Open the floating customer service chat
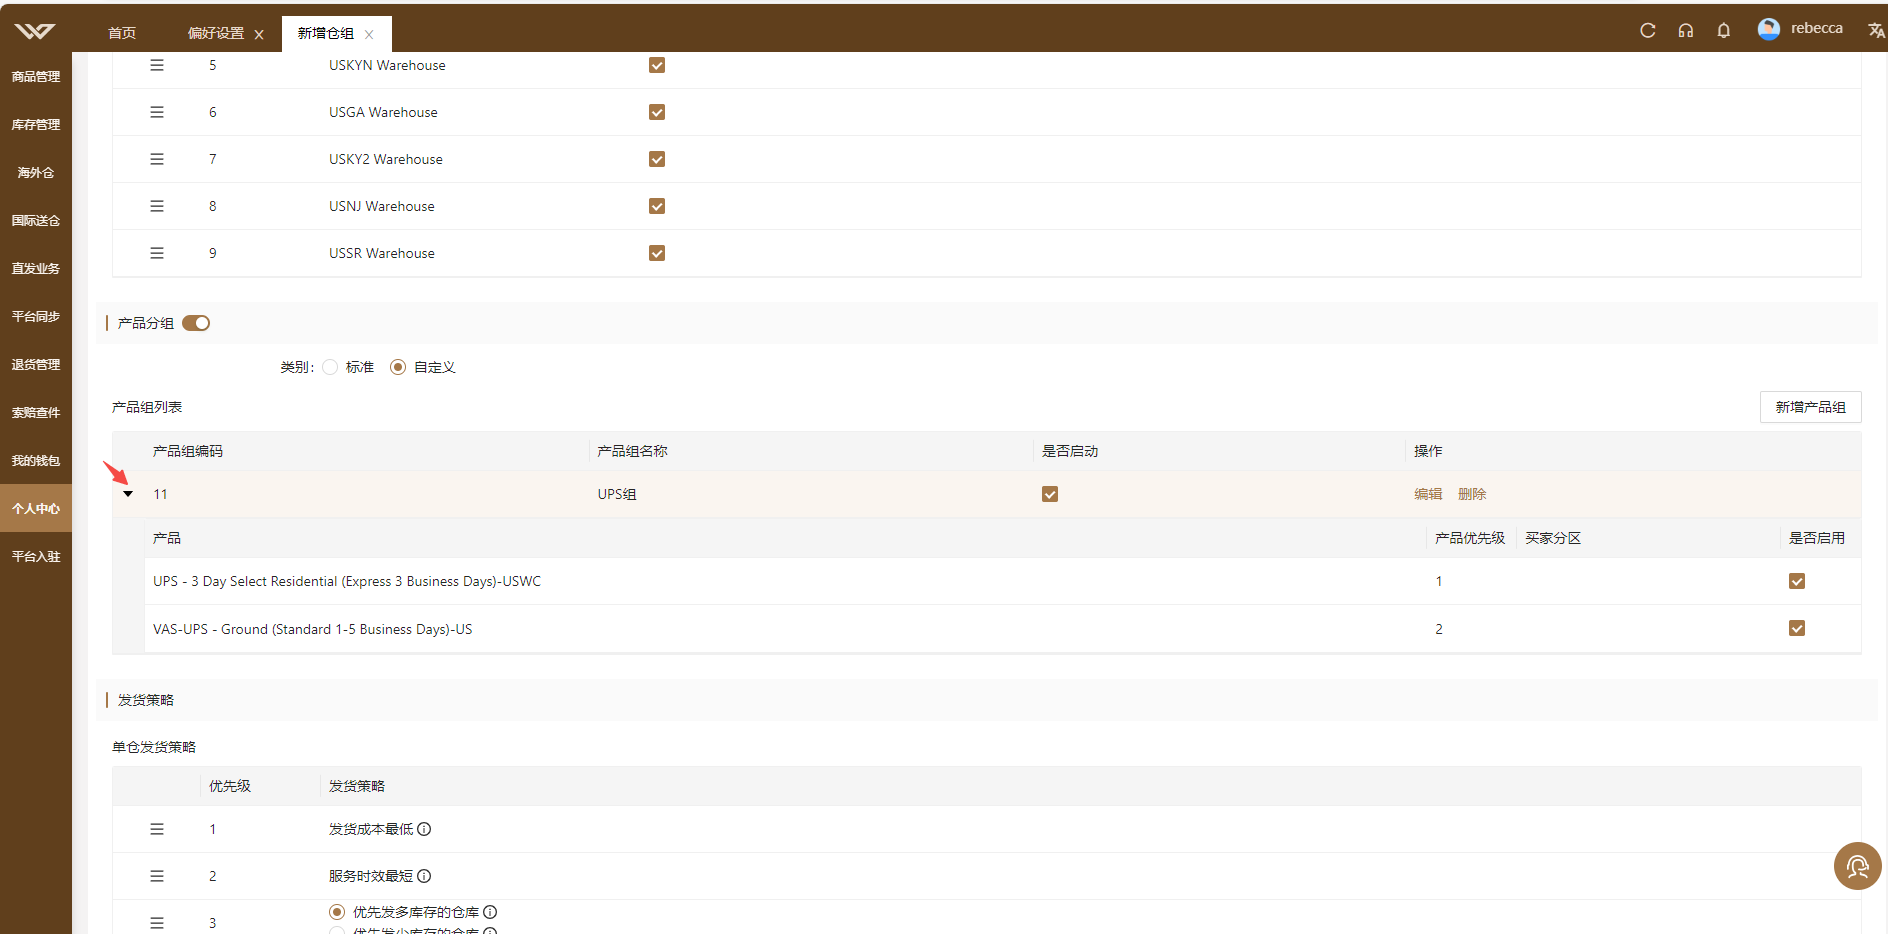The width and height of the screenshot is (1888, 934). pos(1858,866)
